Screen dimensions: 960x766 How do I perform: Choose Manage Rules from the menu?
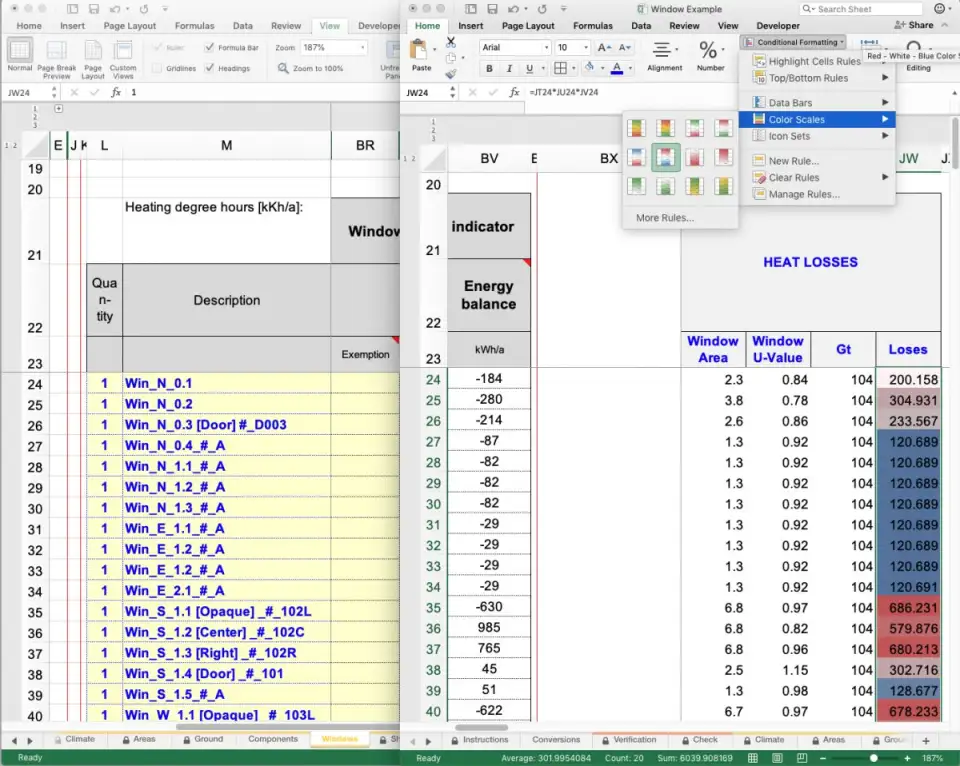click(803, 194)
